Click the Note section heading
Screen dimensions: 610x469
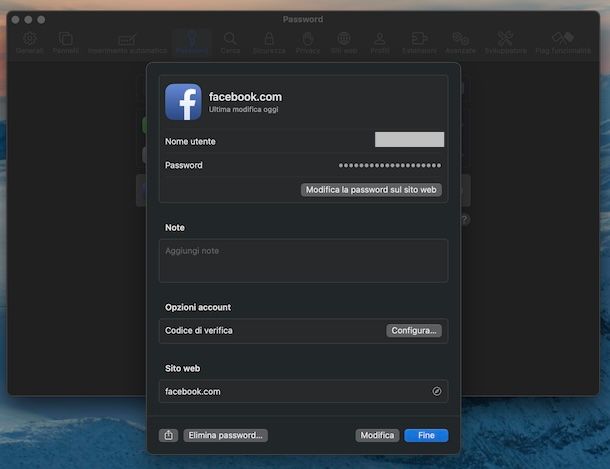175,228
